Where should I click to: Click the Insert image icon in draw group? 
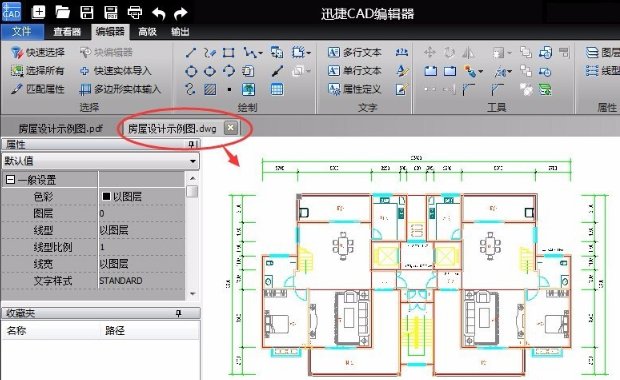coord(249,89)
